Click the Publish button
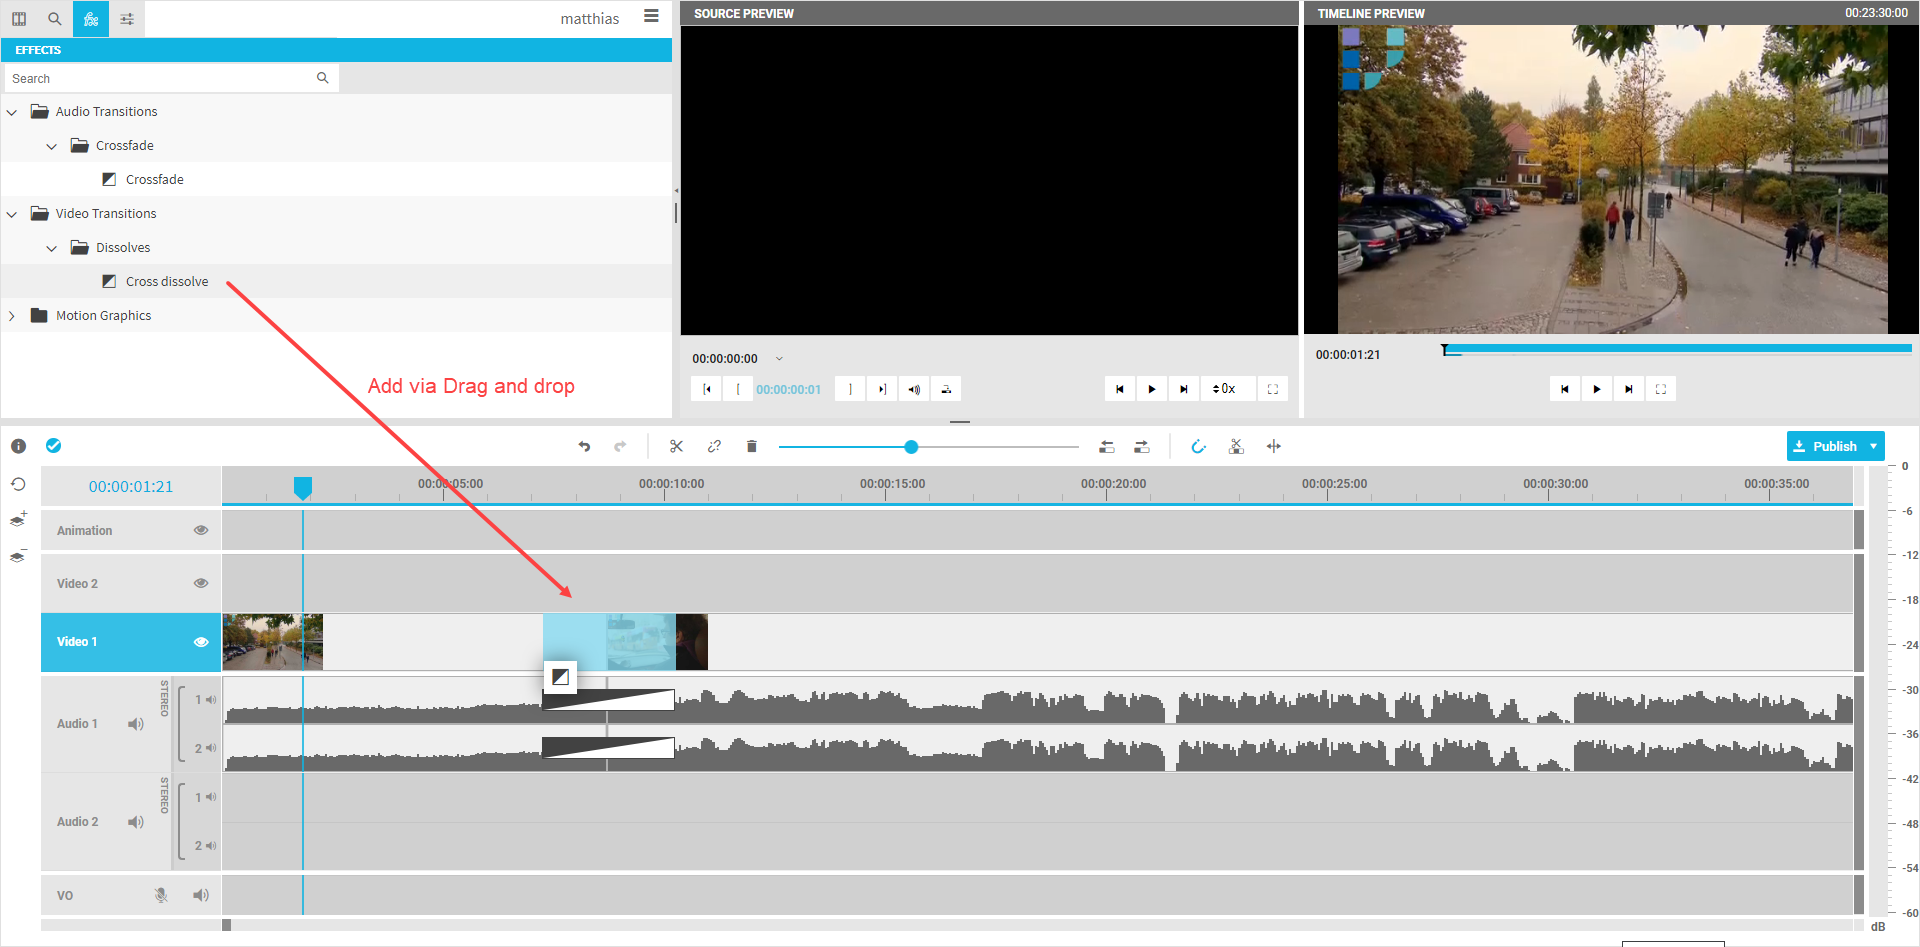The width and height of the screenshot is (1920, 947). click(1825, 447)
